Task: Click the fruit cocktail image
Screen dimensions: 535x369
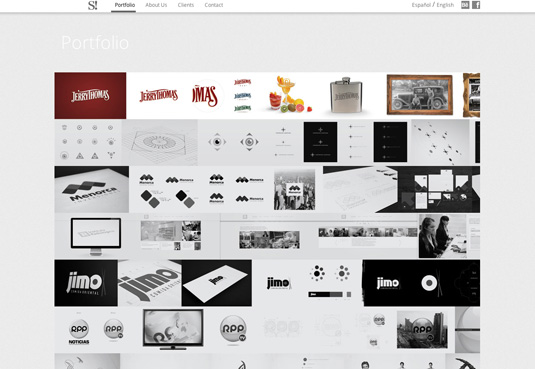Action: coord(289,94)
